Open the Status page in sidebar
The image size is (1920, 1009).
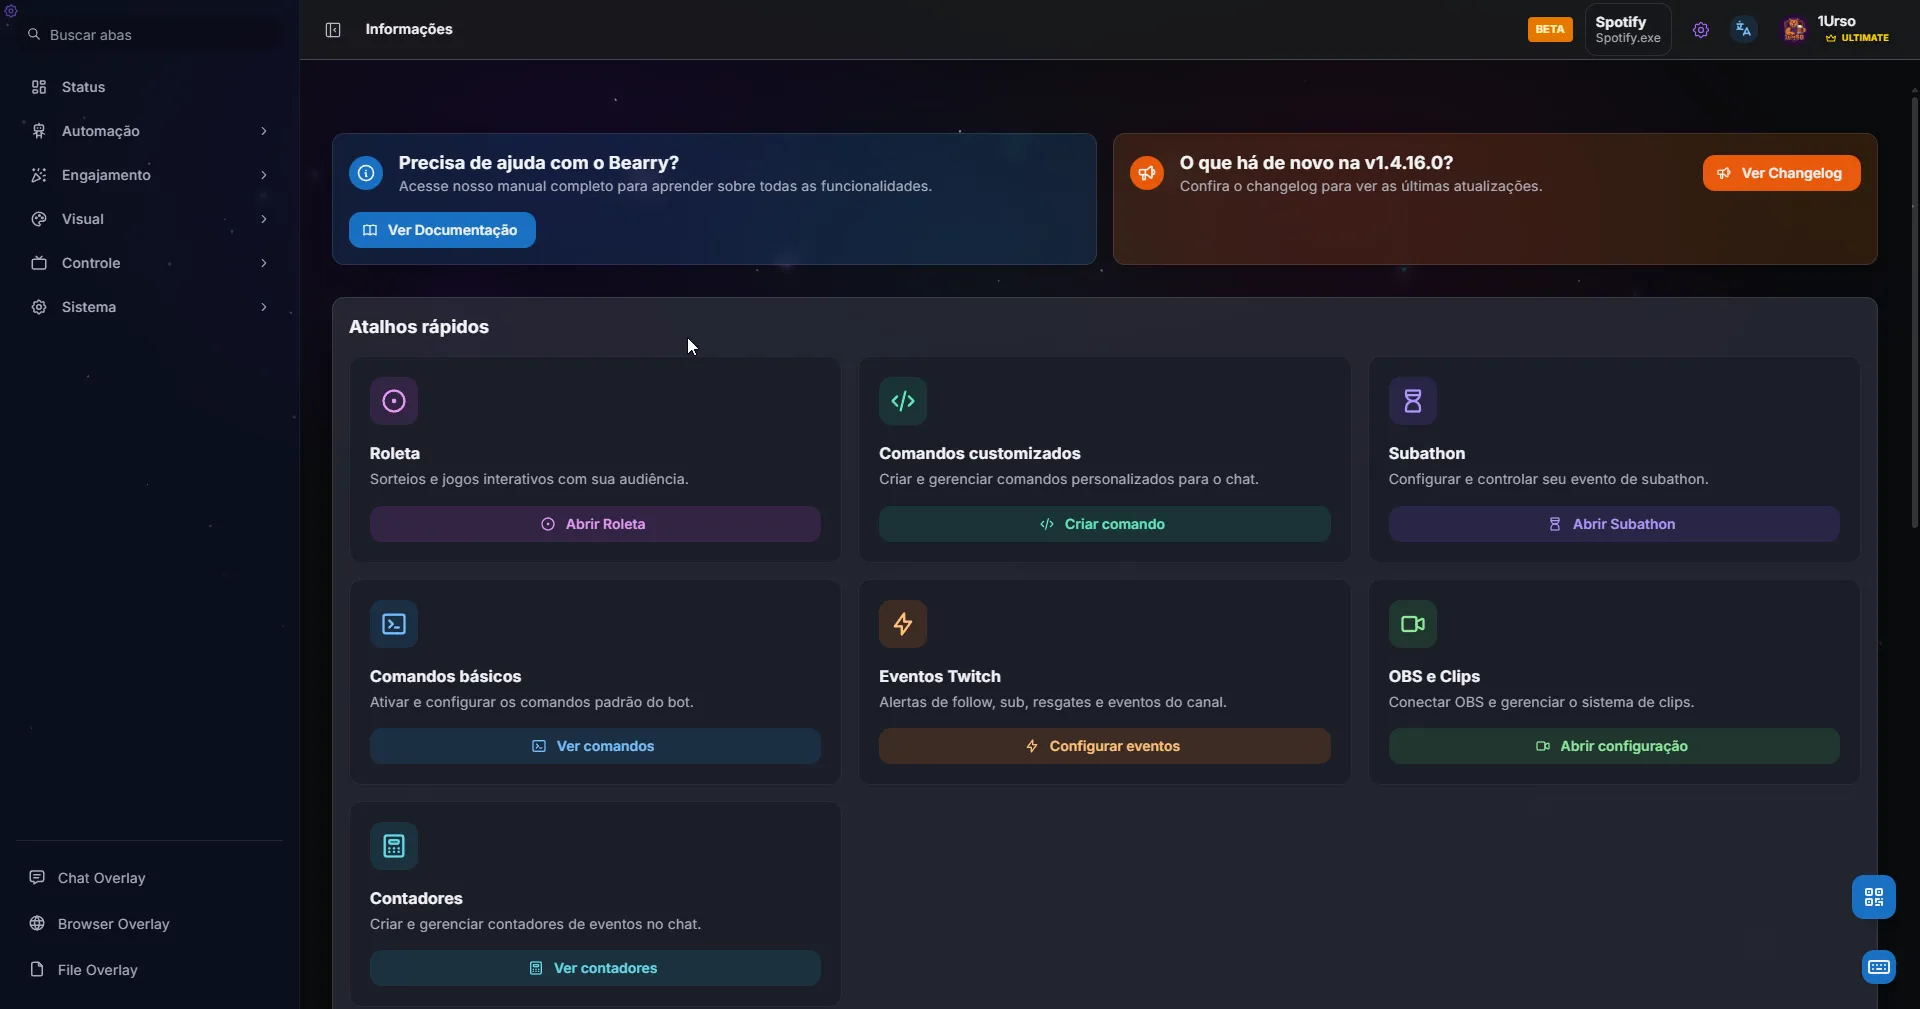click(x=83, y=87)
